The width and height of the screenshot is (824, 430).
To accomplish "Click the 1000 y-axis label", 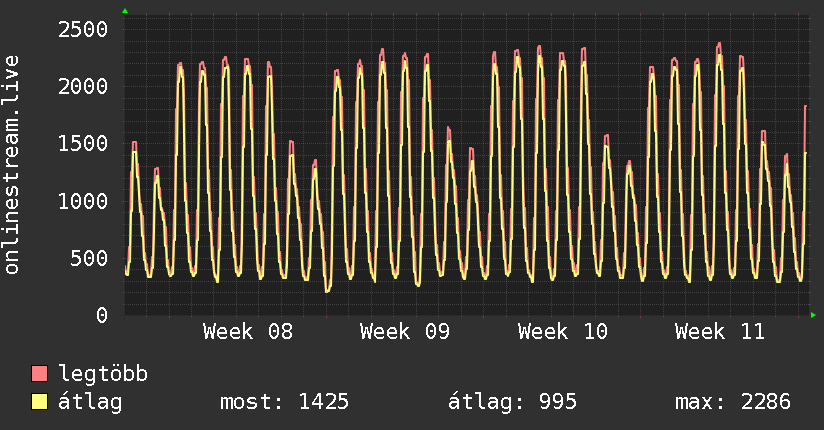I will (83, 201).
